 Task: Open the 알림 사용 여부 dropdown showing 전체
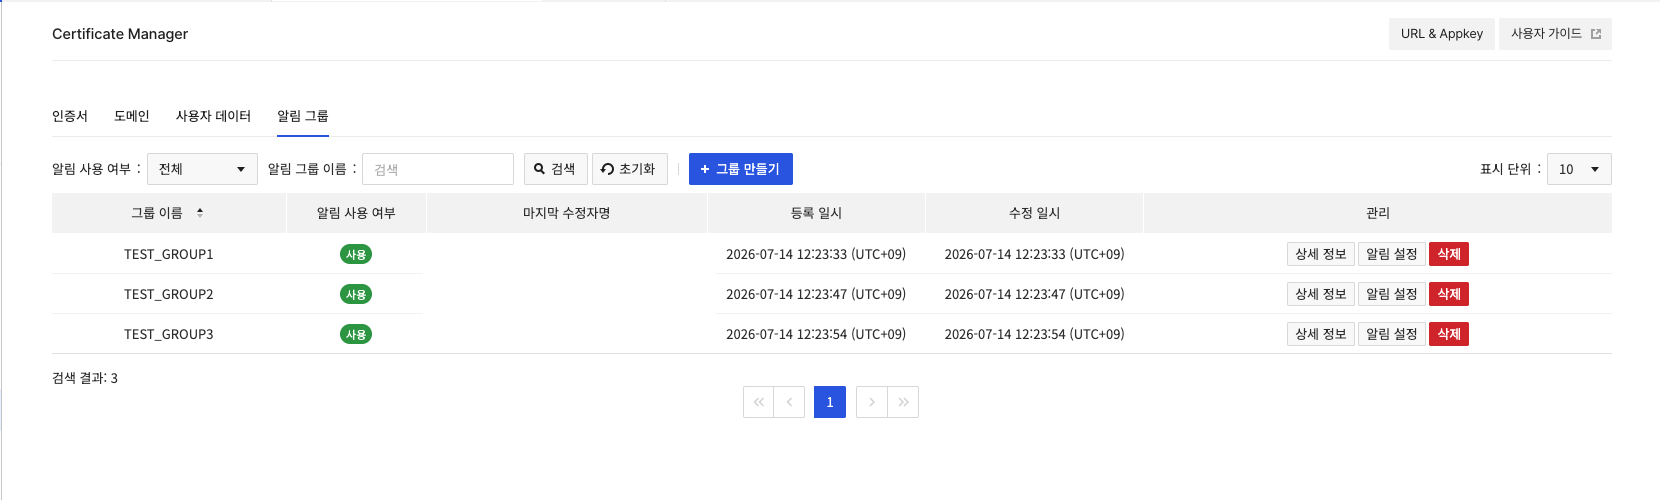(202, 169)
